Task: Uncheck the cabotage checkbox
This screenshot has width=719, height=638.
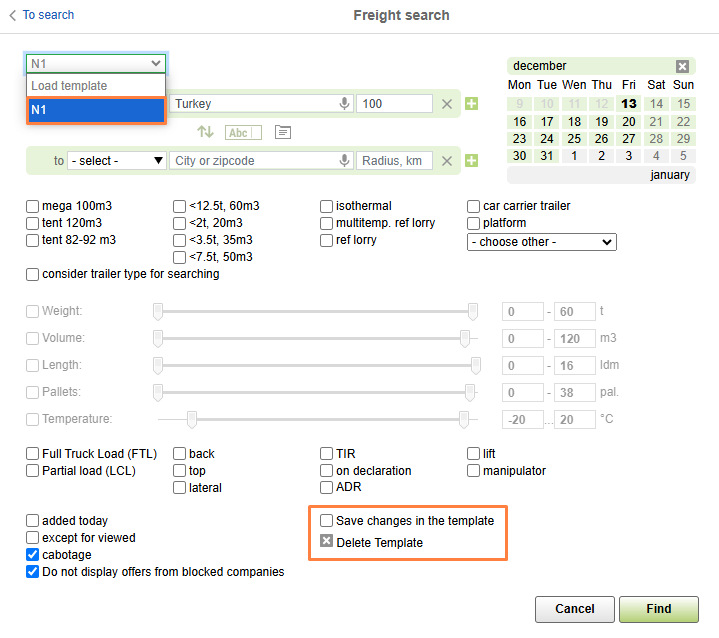Action: (x=33, y=555)
